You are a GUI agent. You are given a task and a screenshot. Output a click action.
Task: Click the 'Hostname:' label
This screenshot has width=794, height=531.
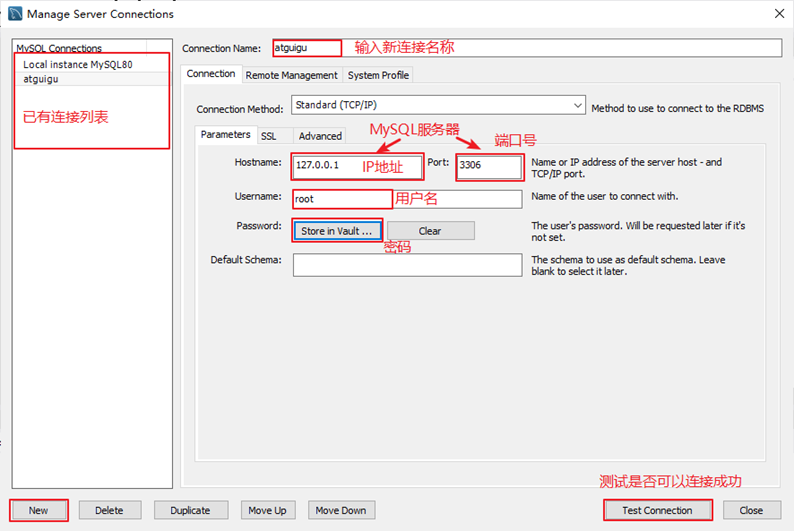[x=258, y=162]
